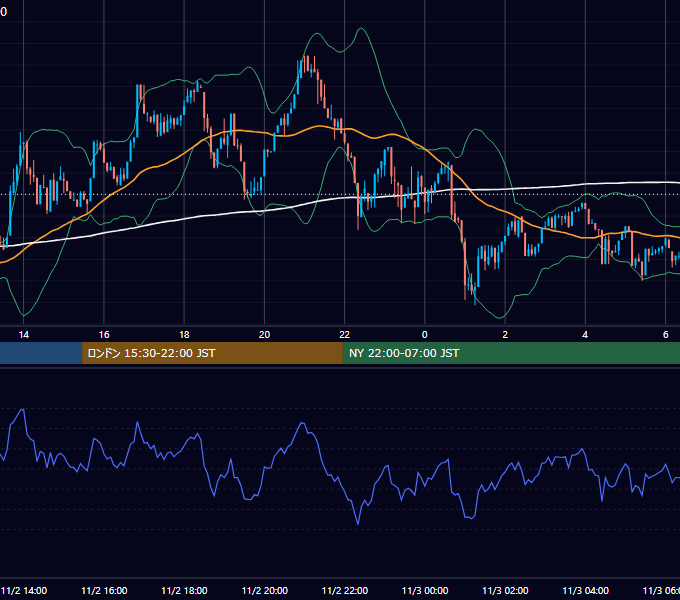Click the 6 hour label on price chart
This screenshot has width=680, height=600.
[665, 335]
